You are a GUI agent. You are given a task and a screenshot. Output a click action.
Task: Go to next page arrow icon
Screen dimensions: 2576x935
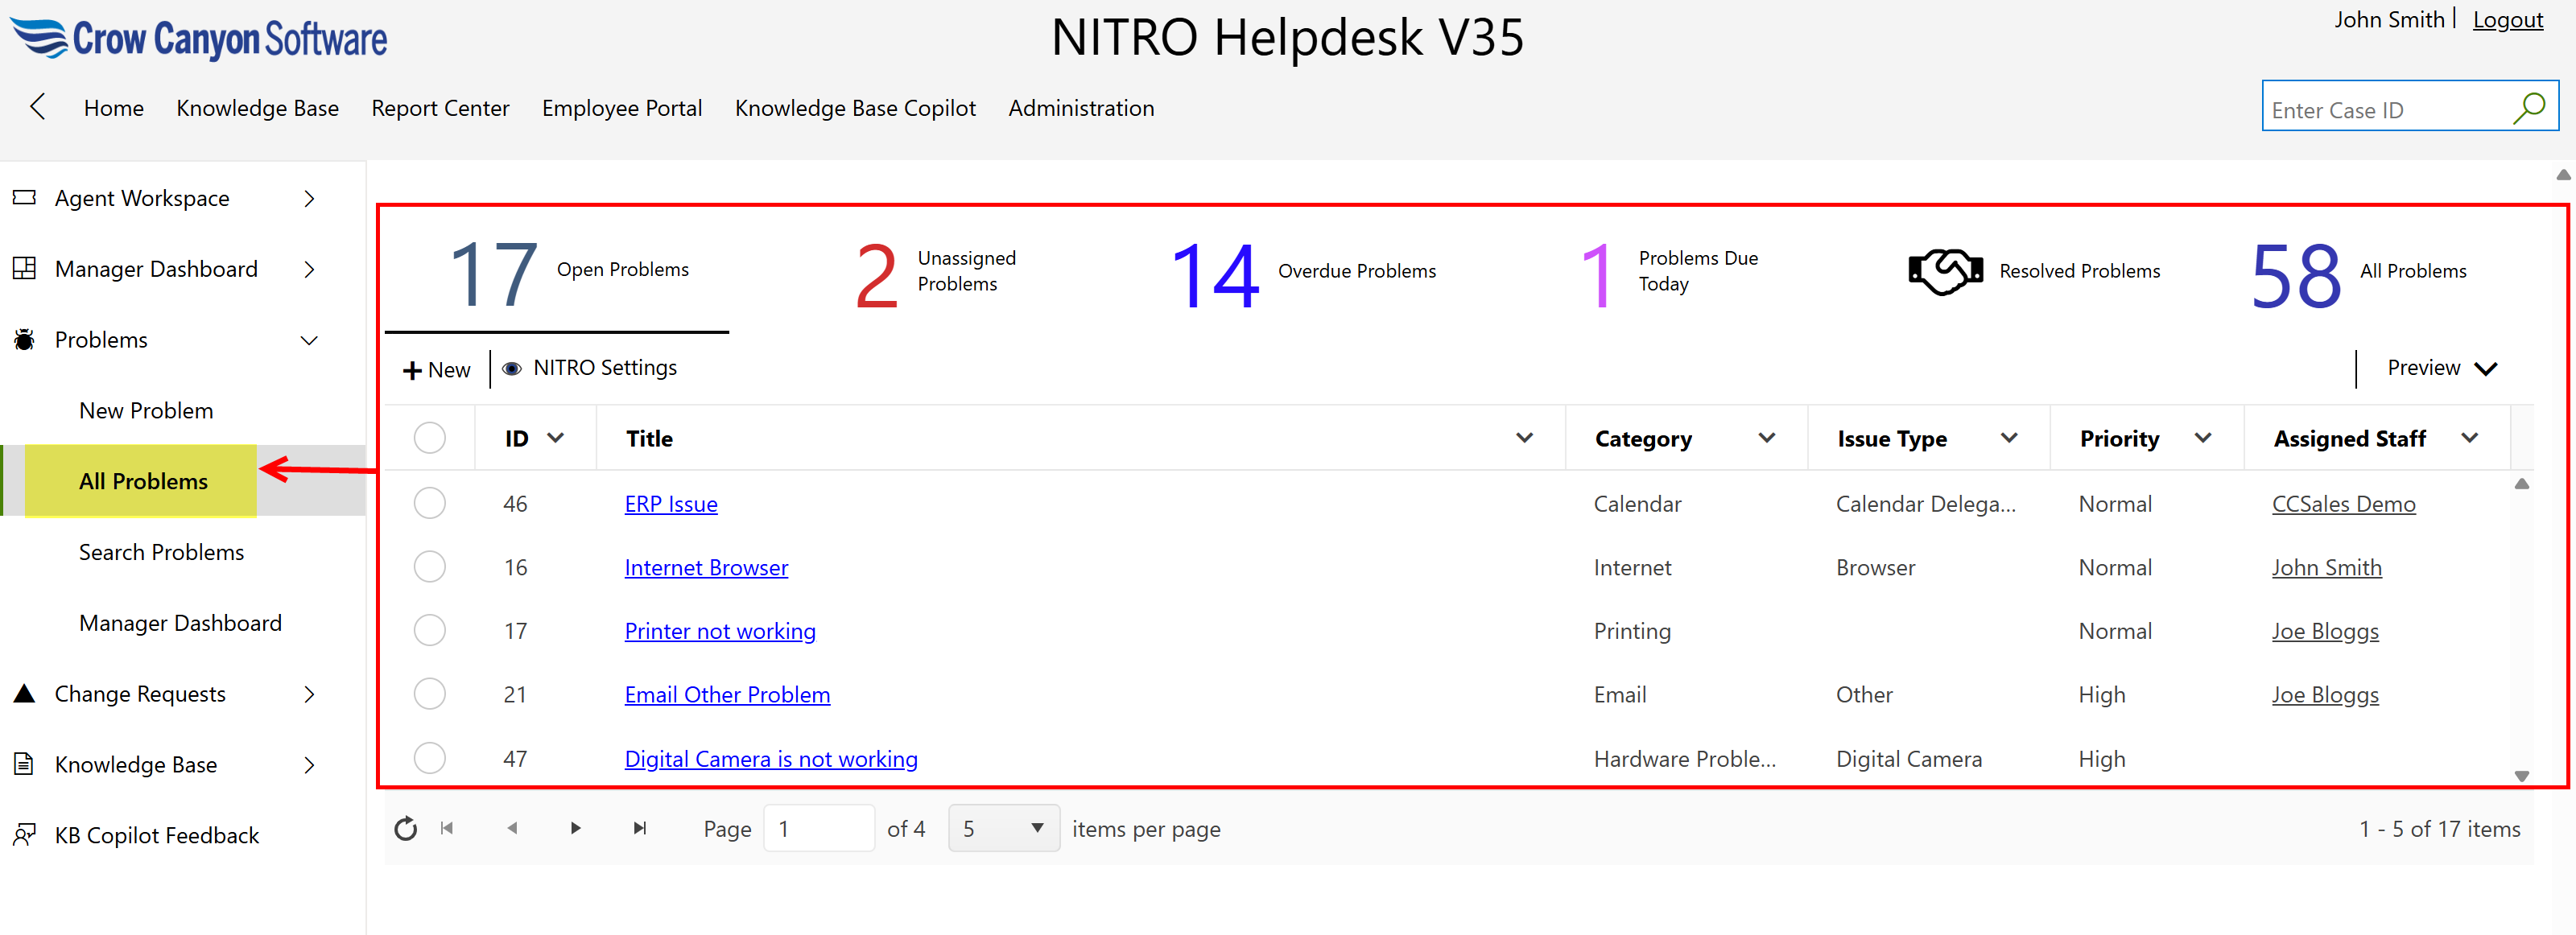point(575,828)
